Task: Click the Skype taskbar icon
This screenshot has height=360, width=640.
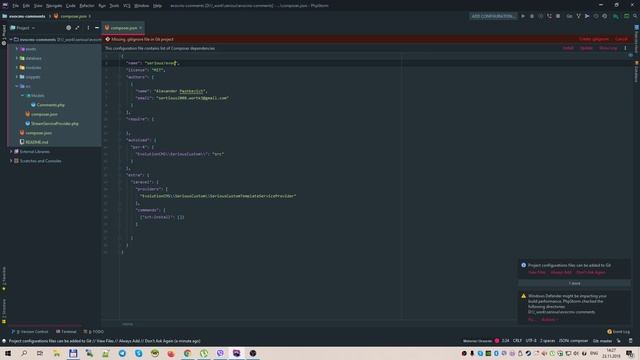Action: click(138, 353)
